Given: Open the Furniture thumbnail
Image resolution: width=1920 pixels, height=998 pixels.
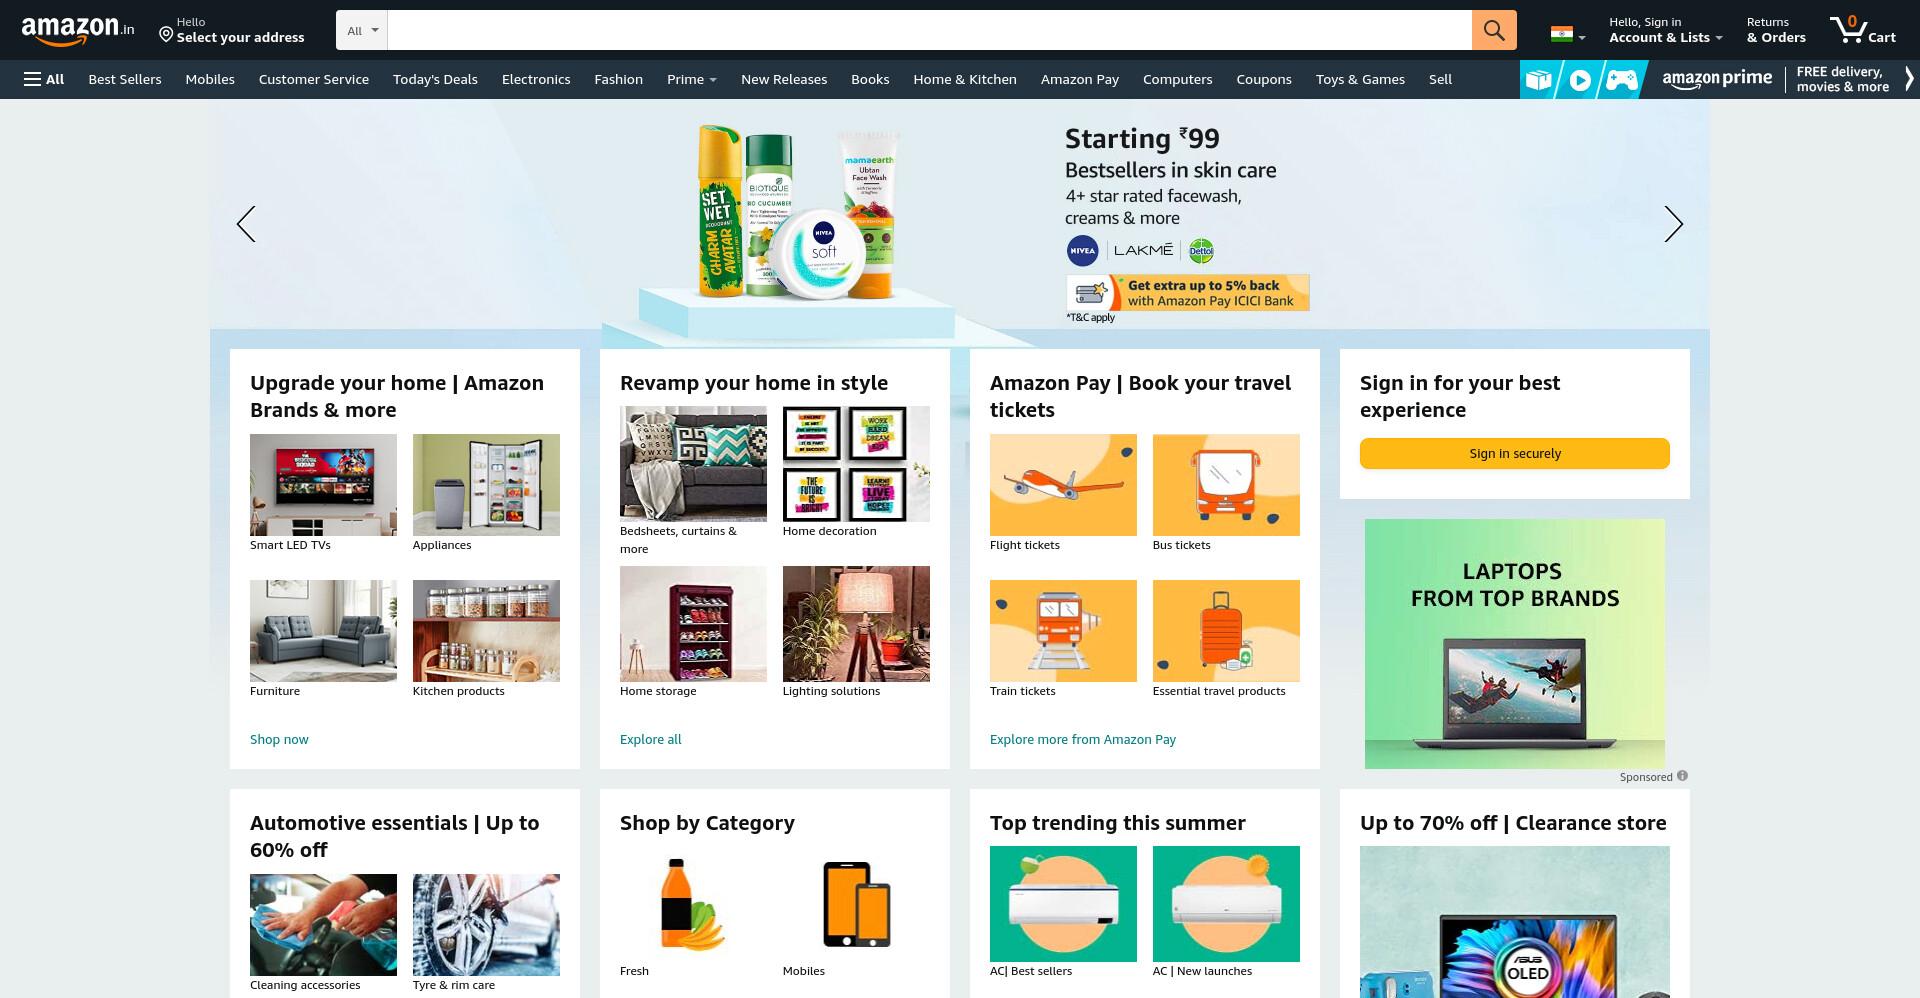Looking at the screenshot, I should tap(323, 631).
